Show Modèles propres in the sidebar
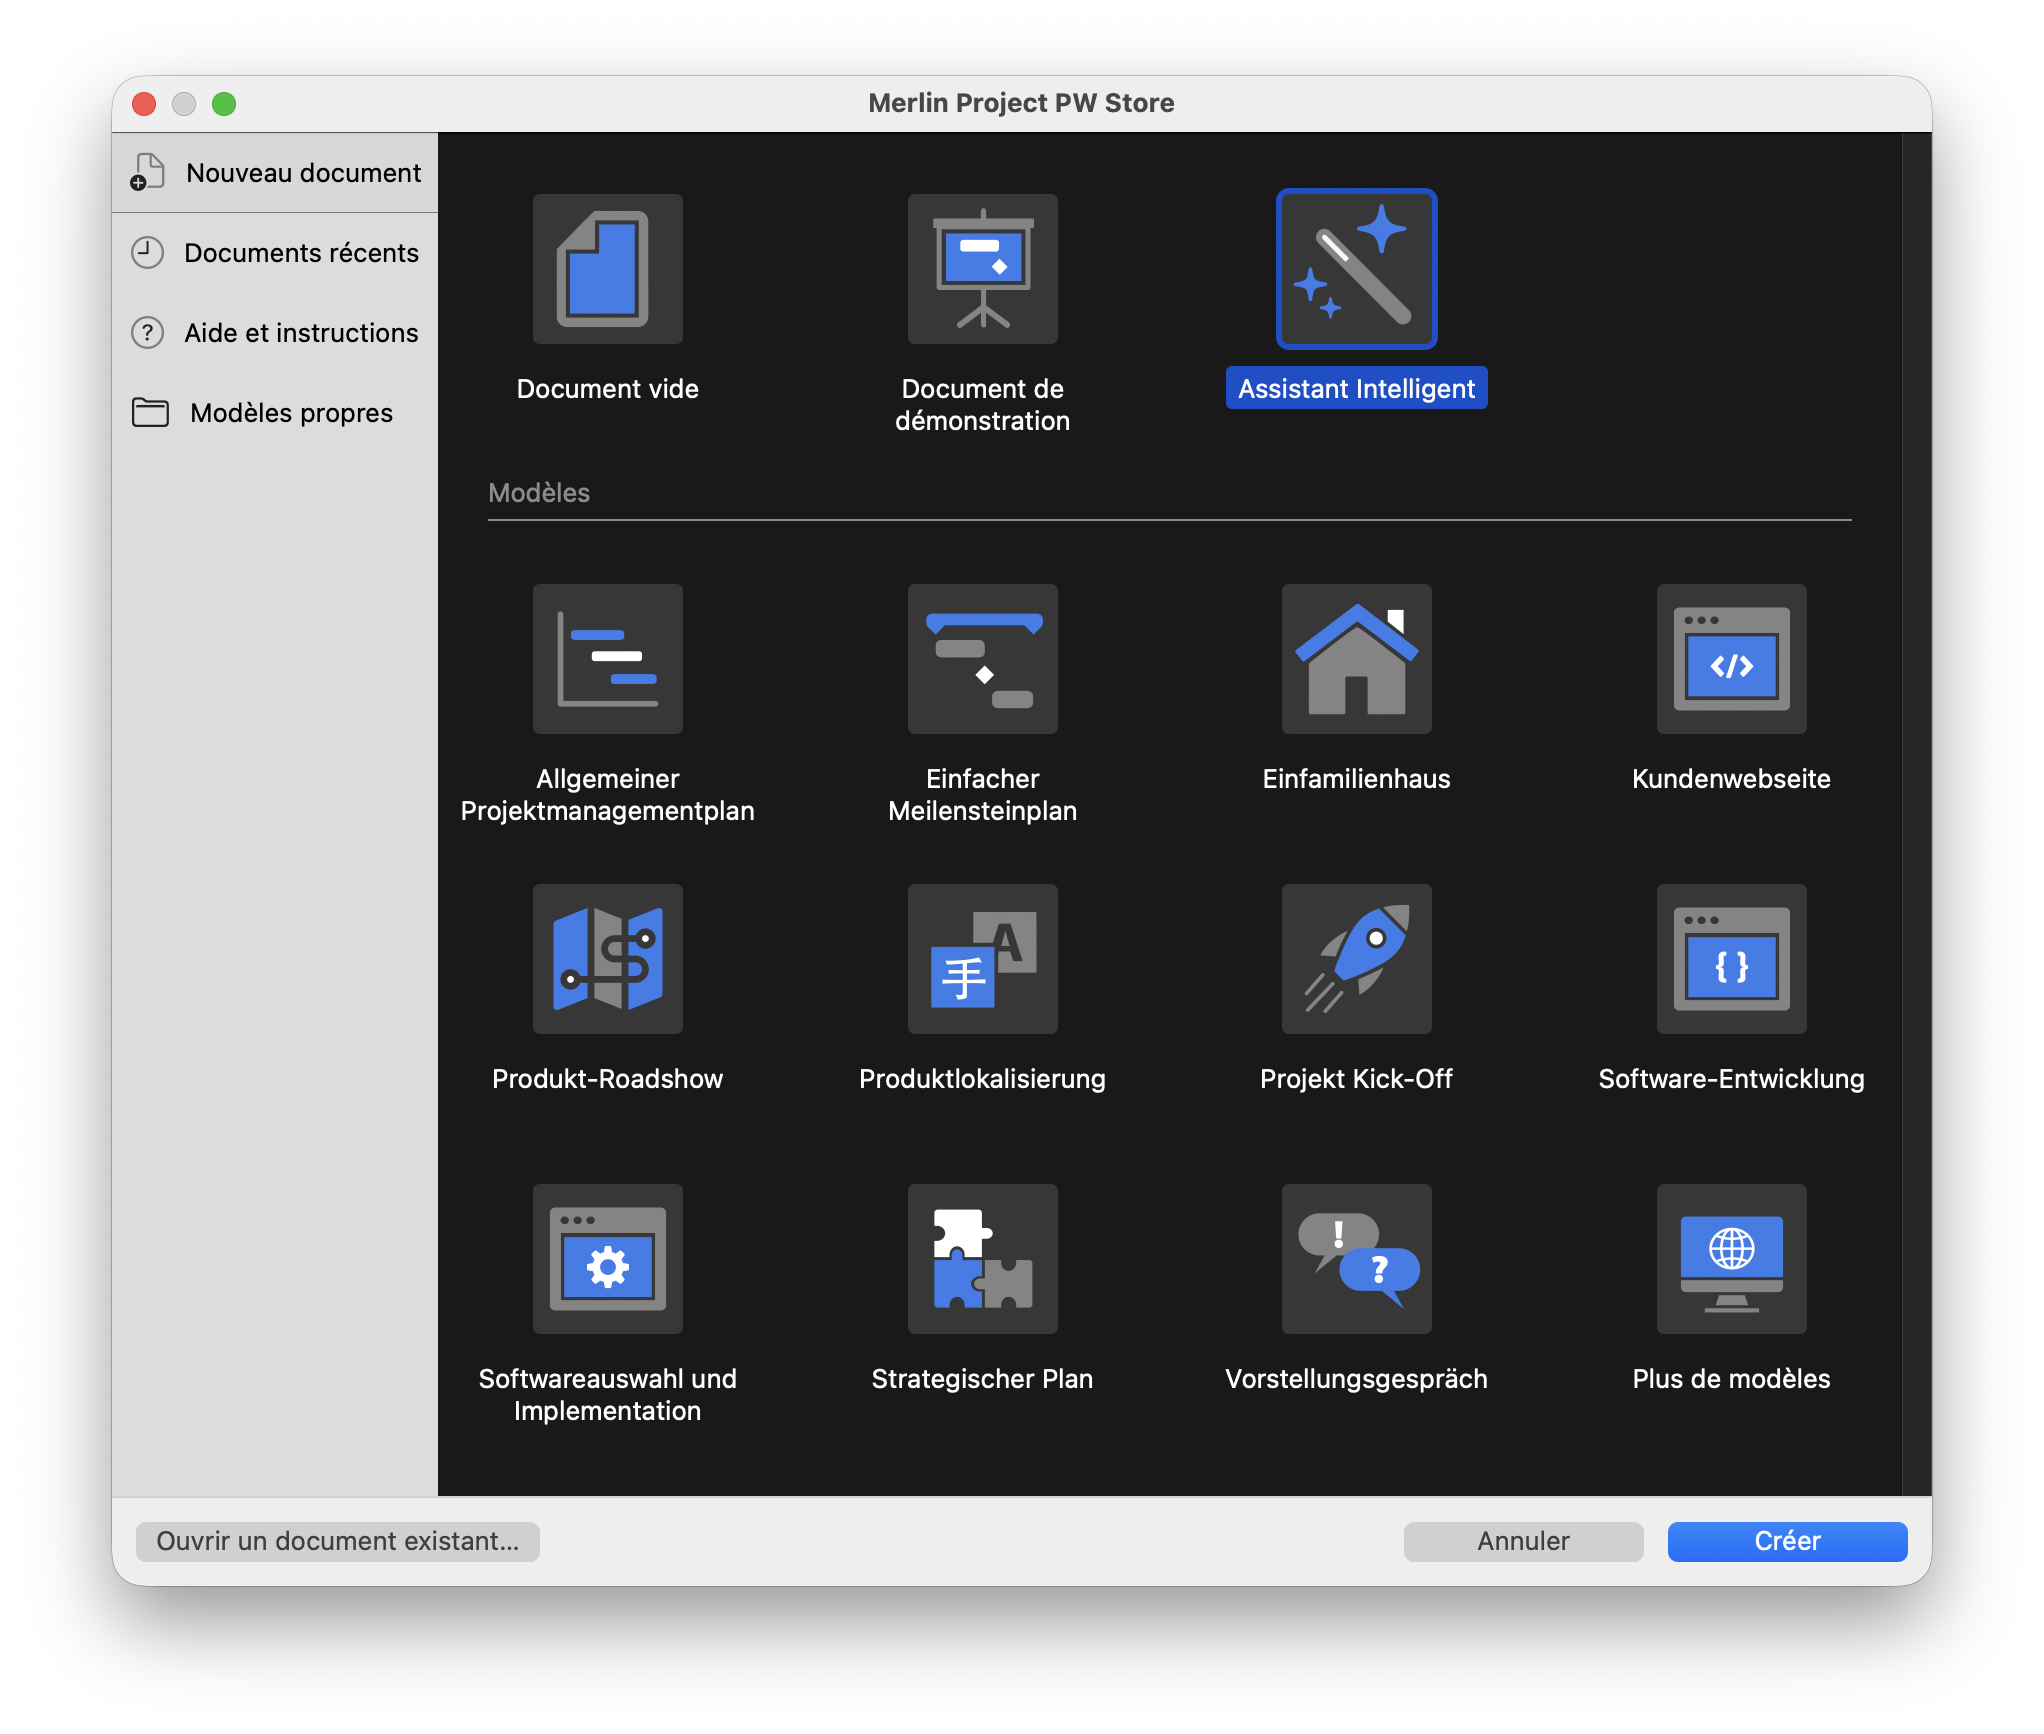Image resolution: width=2044 pixels, height=1734 pixels. tap(275, 413)
